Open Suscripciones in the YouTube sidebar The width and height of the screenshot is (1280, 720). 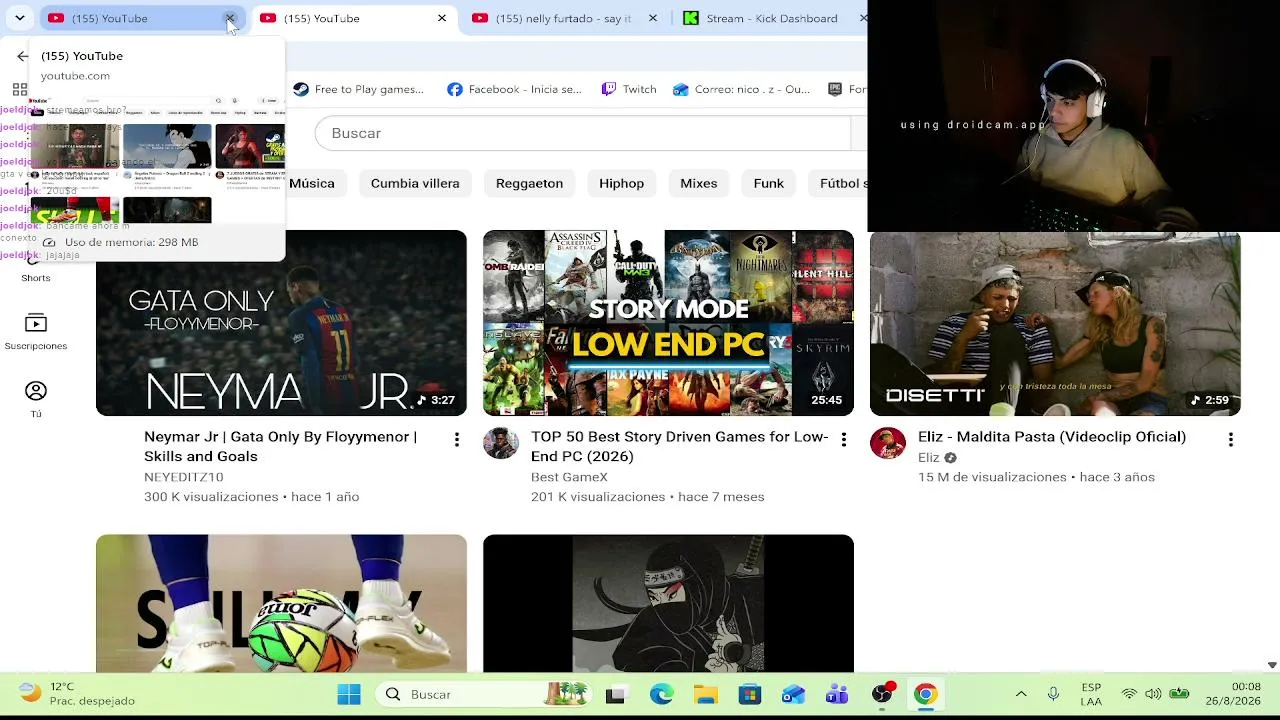[36, 333]
